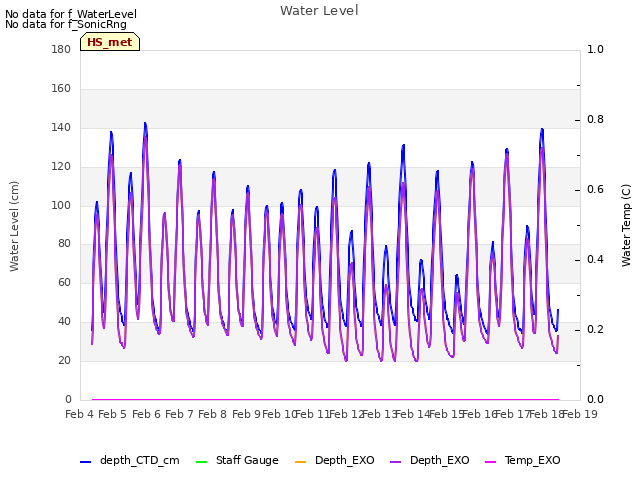Click the 0.2 tick on right axis
This screenshot has width=640, height=480.
(595, 329)
